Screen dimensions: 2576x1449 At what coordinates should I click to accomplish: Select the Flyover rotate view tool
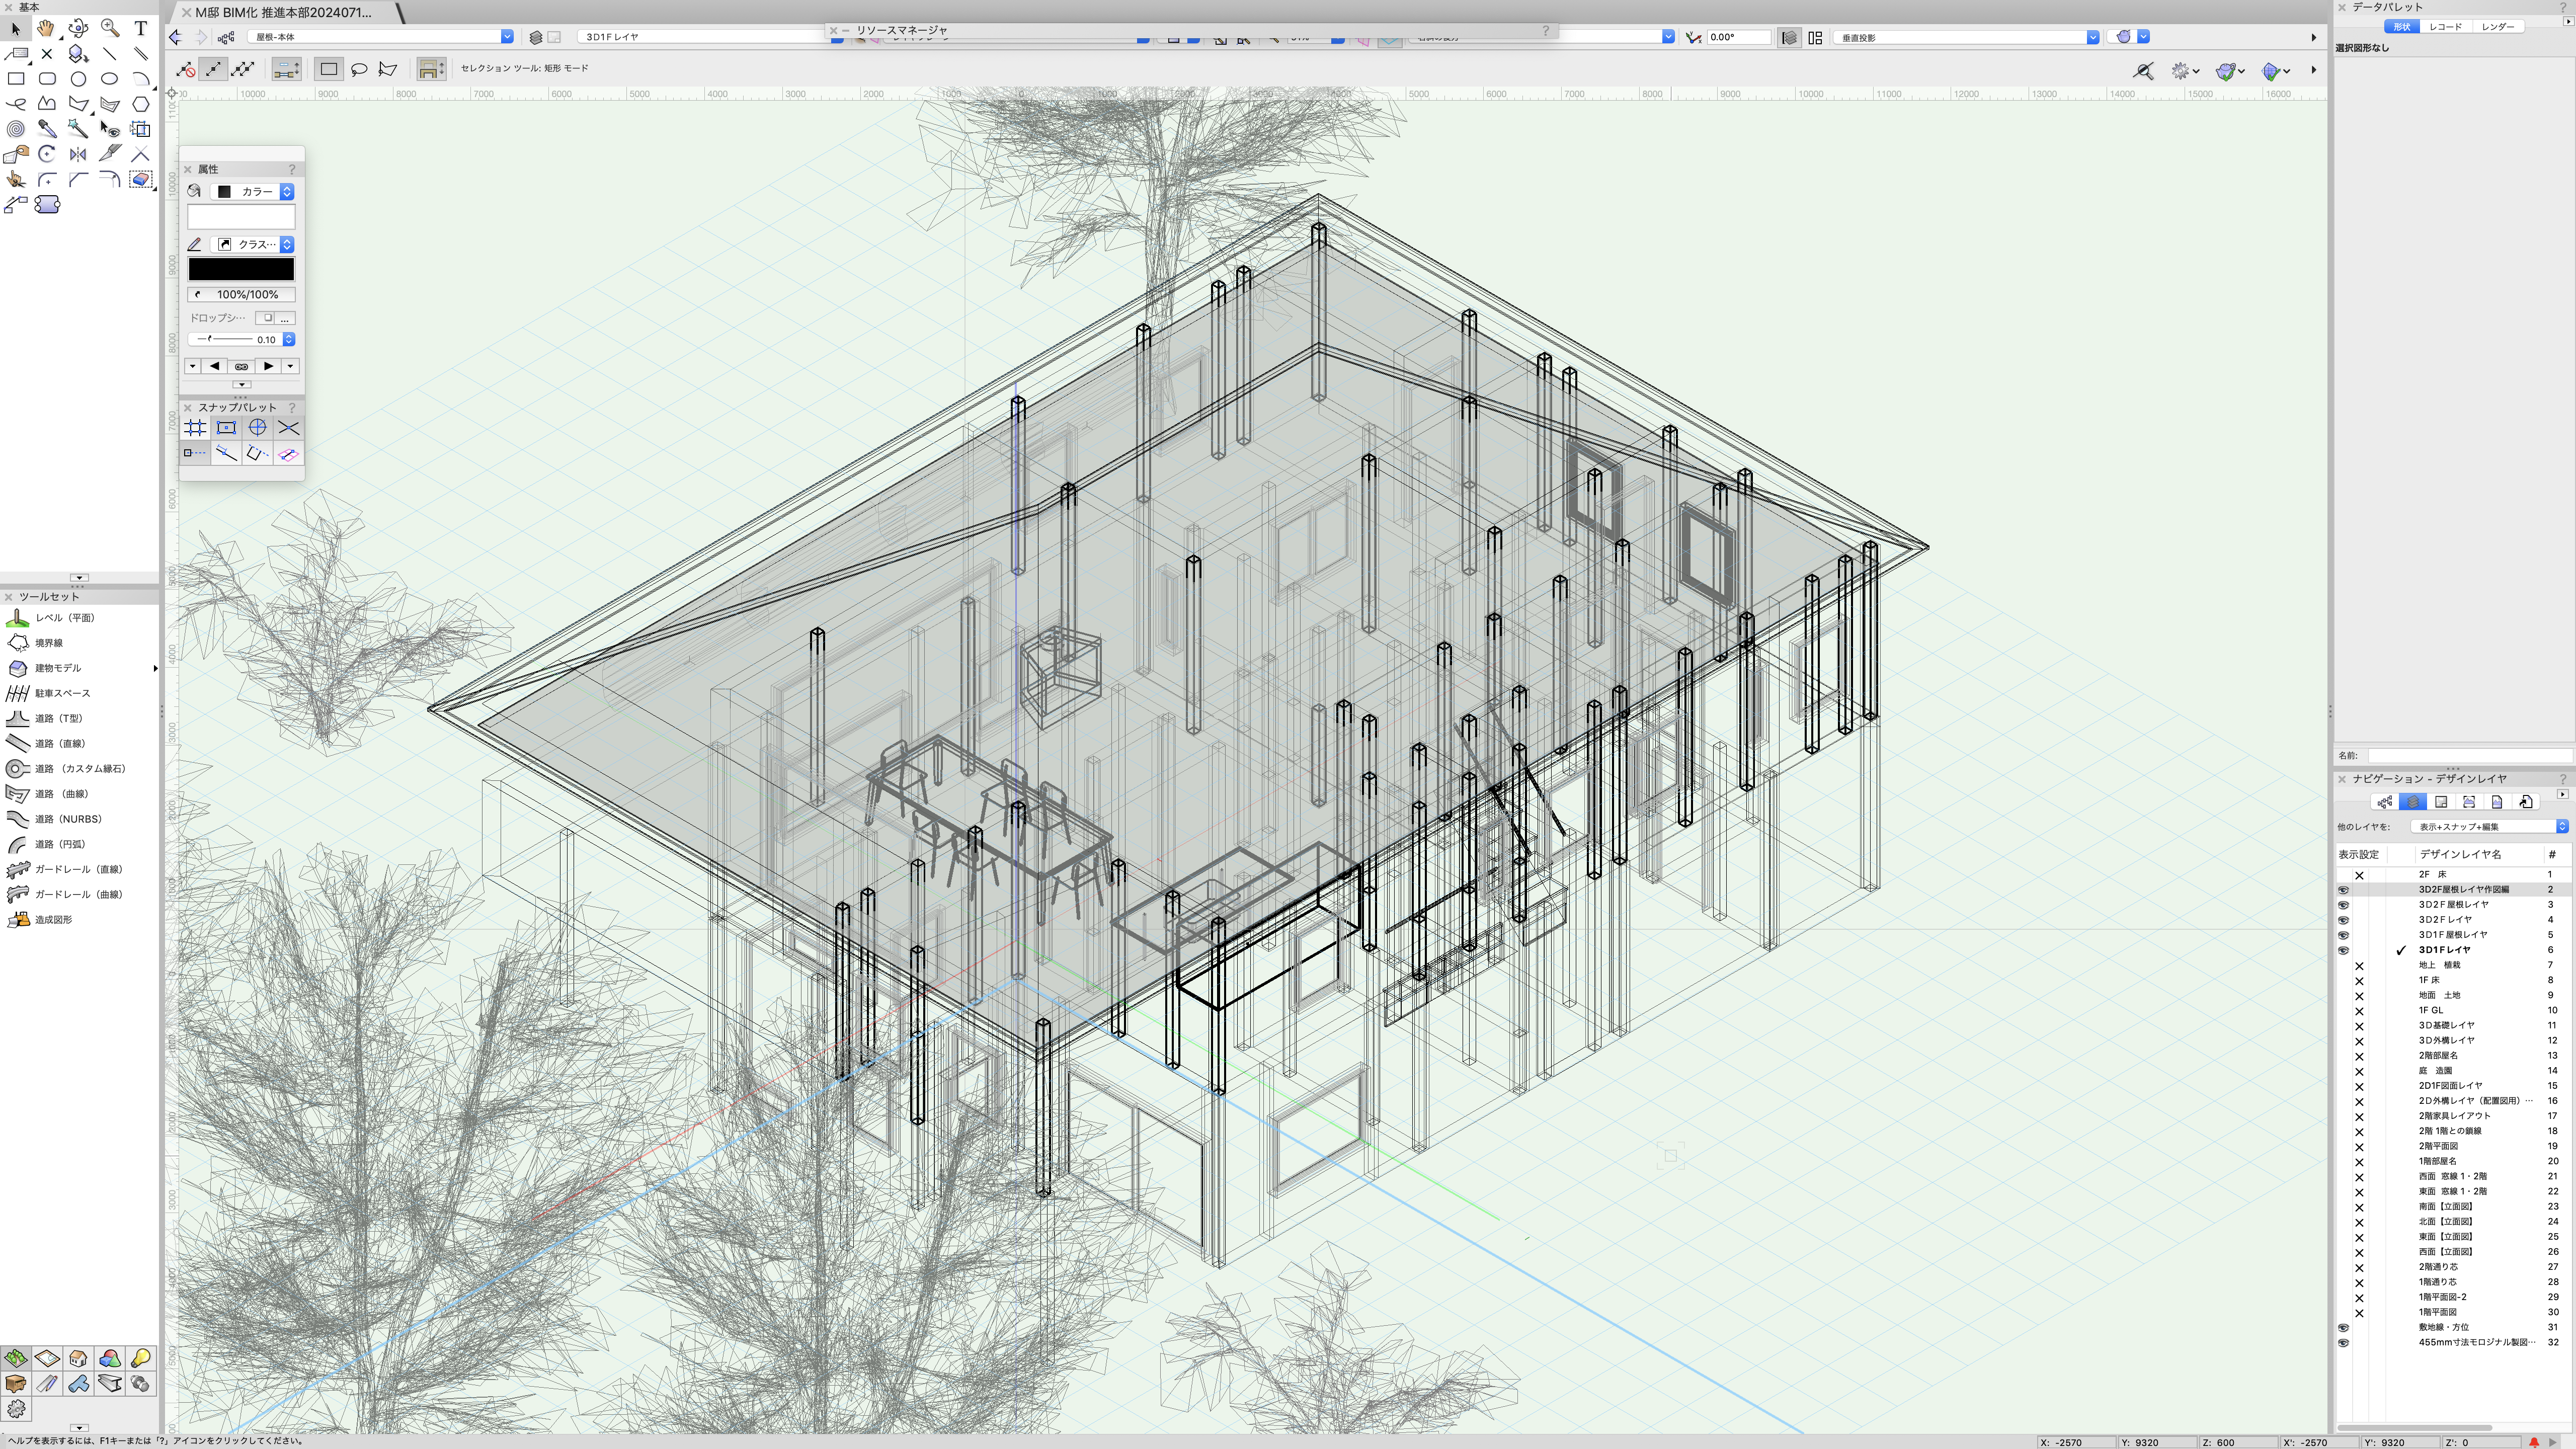pos(78,28)
